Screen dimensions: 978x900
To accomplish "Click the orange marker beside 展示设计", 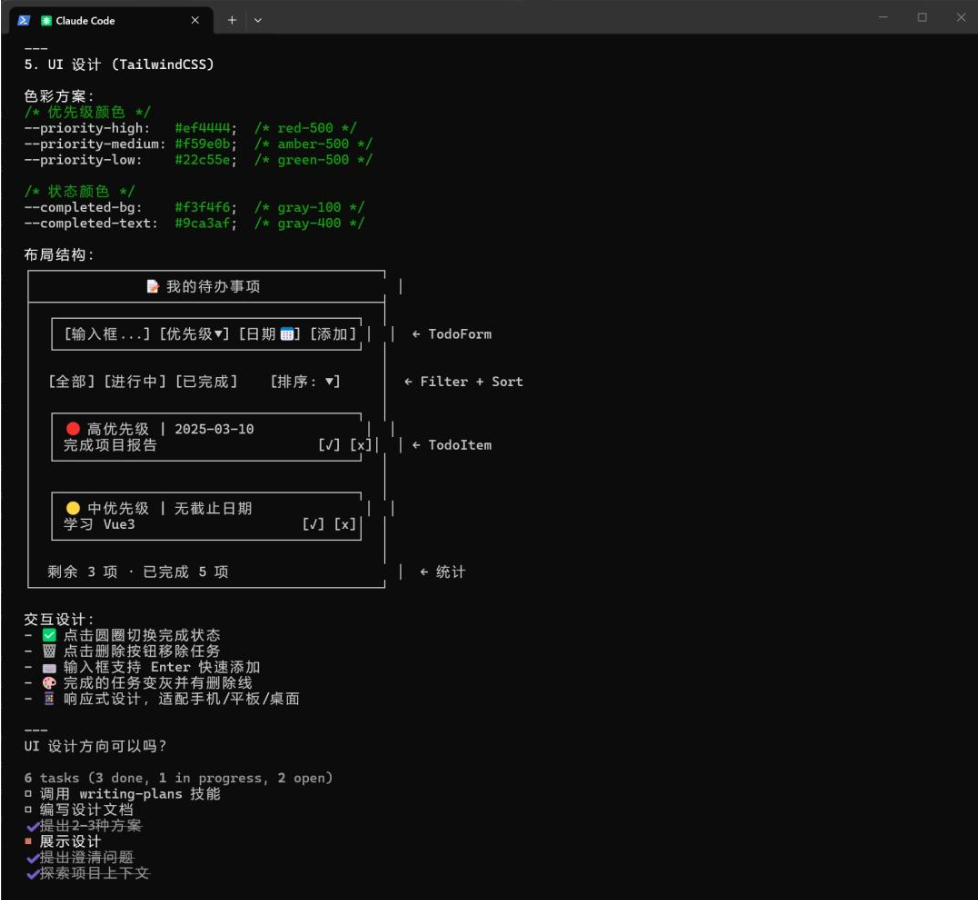I will (28, 841).
